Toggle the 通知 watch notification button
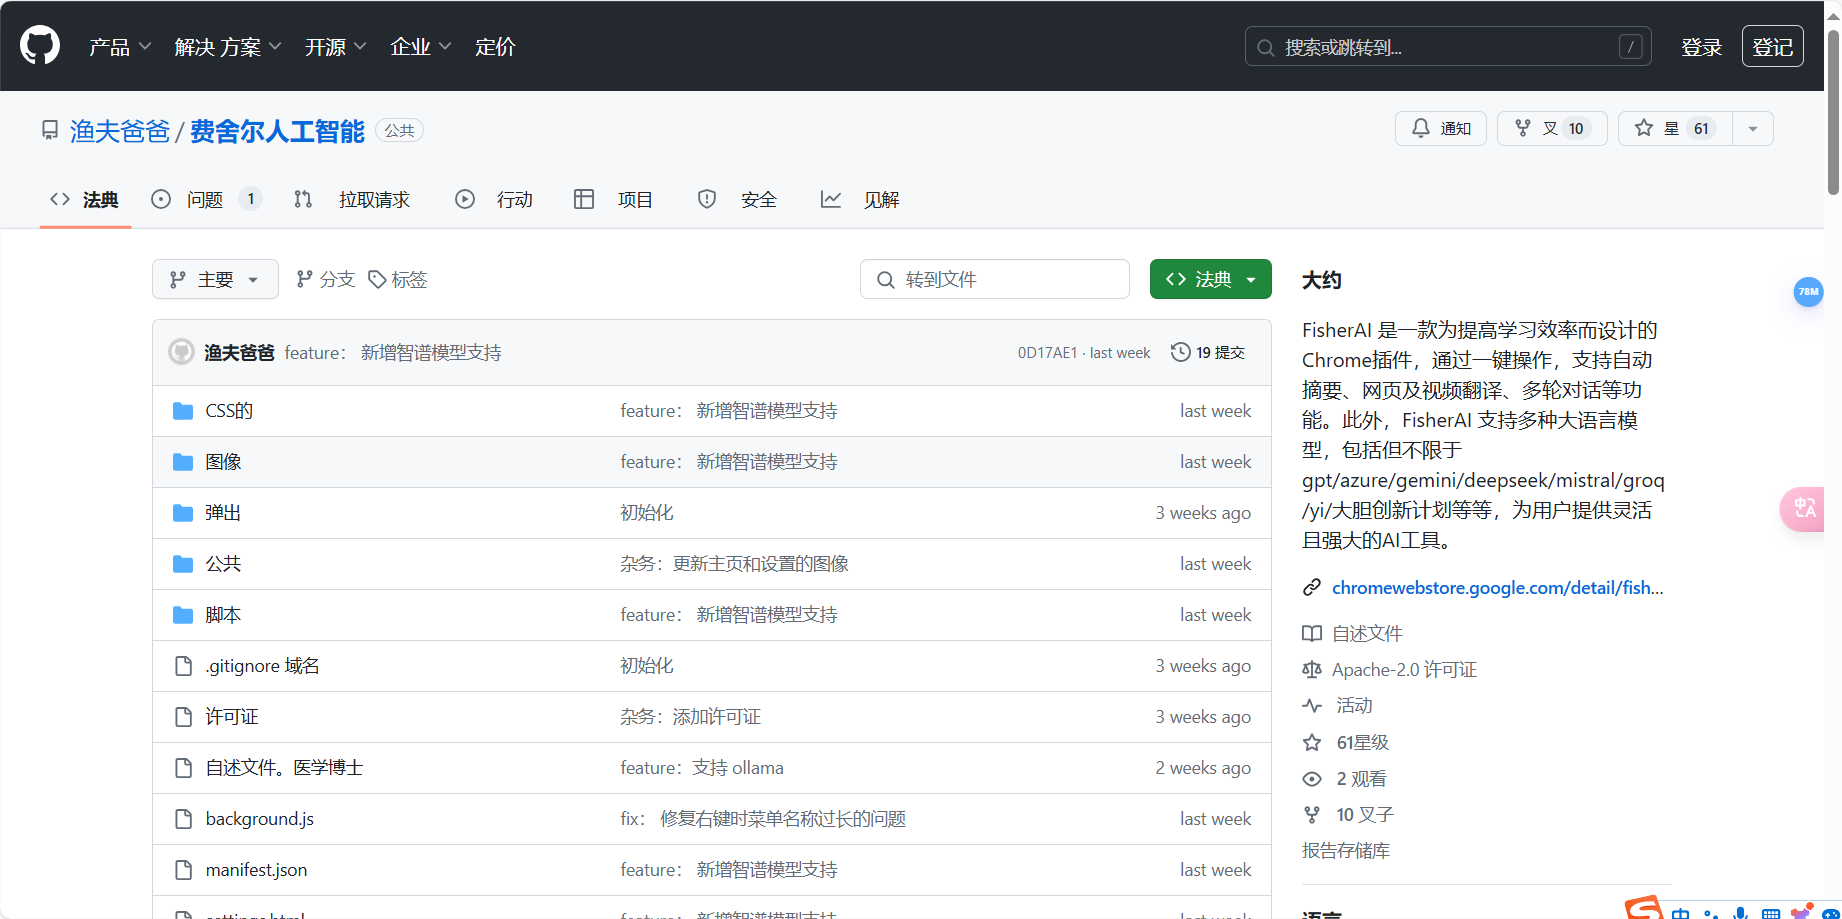1842x919 pixels. point(1440,128)
